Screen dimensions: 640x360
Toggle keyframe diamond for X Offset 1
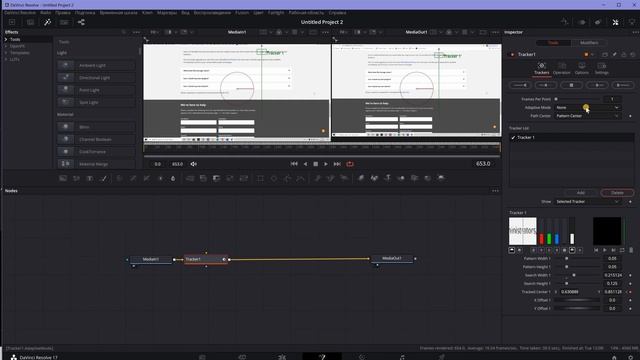point(630,300)
